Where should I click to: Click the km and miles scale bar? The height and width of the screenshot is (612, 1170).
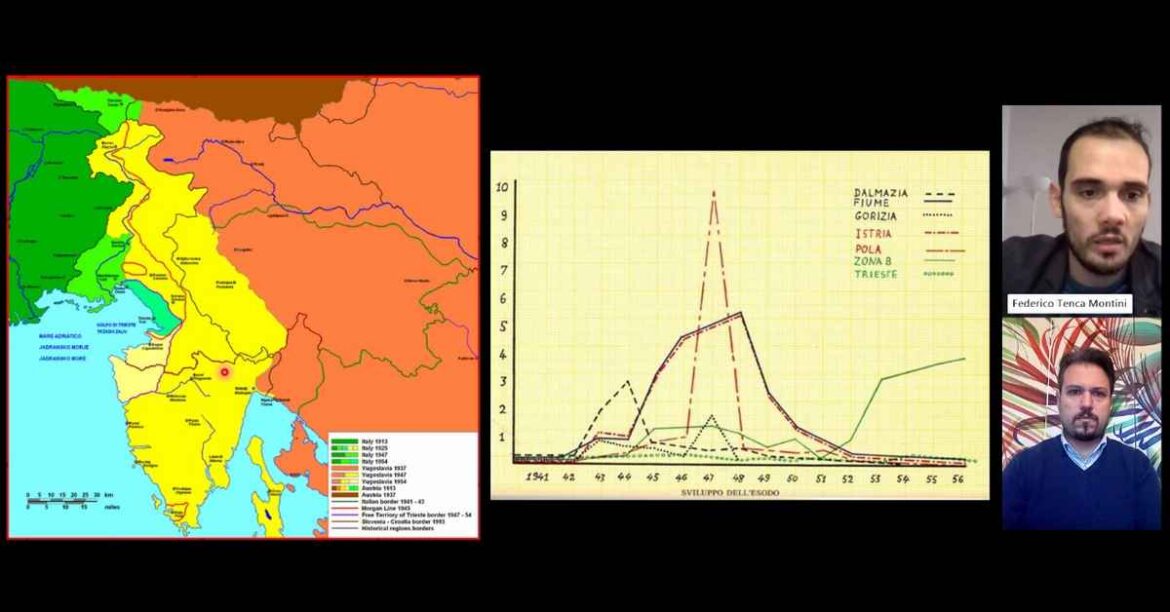click(x=63, y=500)
